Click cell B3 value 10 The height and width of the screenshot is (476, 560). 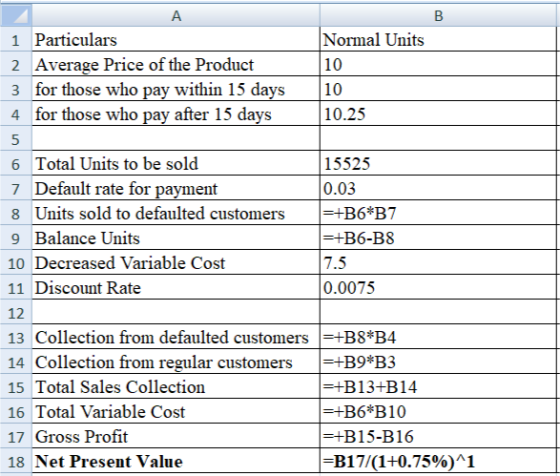[x=439, y=89]
